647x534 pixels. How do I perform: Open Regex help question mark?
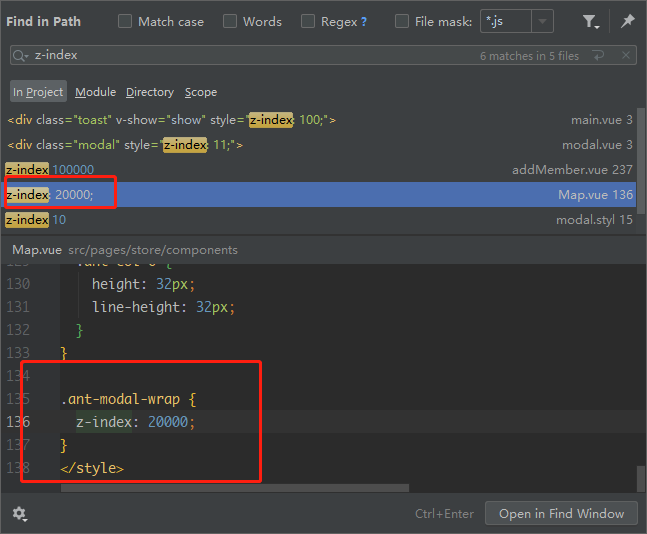point(364,22)
